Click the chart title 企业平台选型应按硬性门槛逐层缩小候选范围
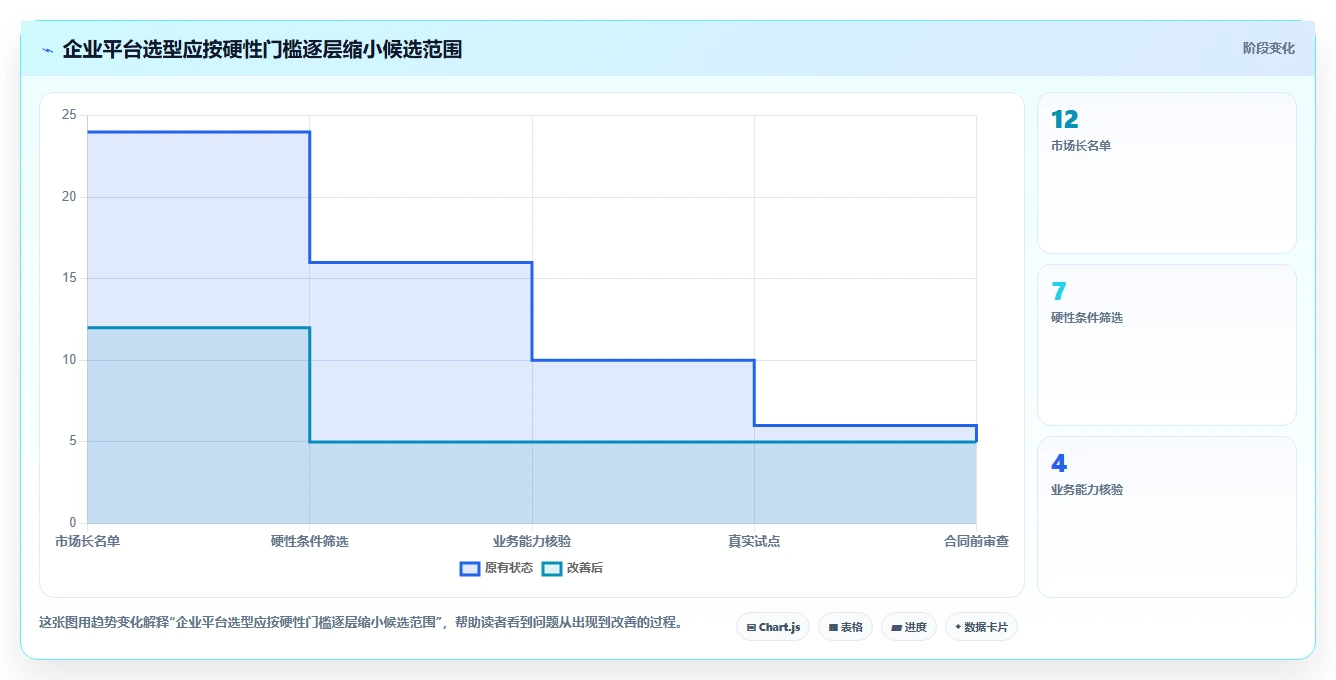The height and width of the screenshot is (680, 1336). [262, 49]
